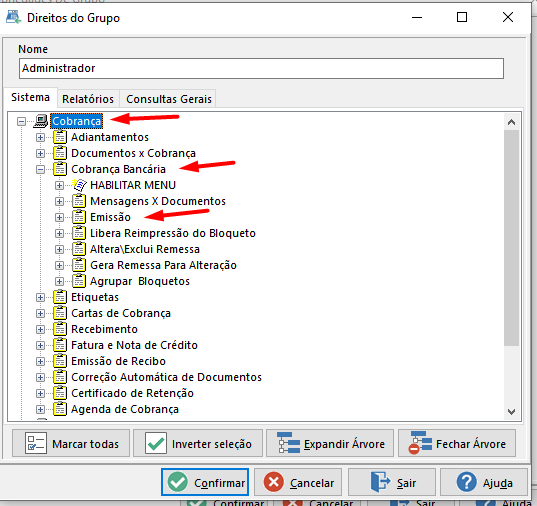Click the notepad icon next to Cartas de Cobrança
537x506 pixels.
pyautogui.click(x=60, y=313)
